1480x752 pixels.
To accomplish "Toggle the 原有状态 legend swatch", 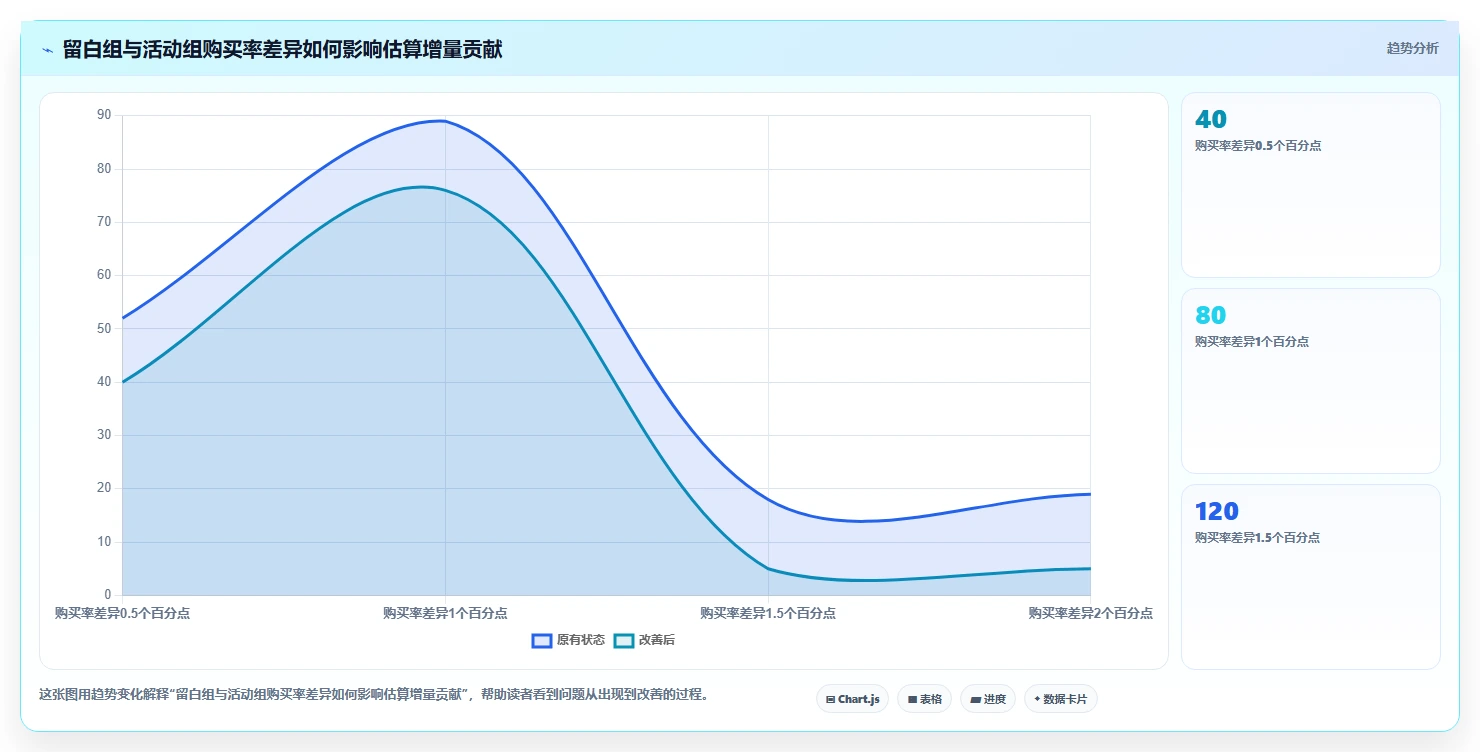I will [x=542, y=640].
